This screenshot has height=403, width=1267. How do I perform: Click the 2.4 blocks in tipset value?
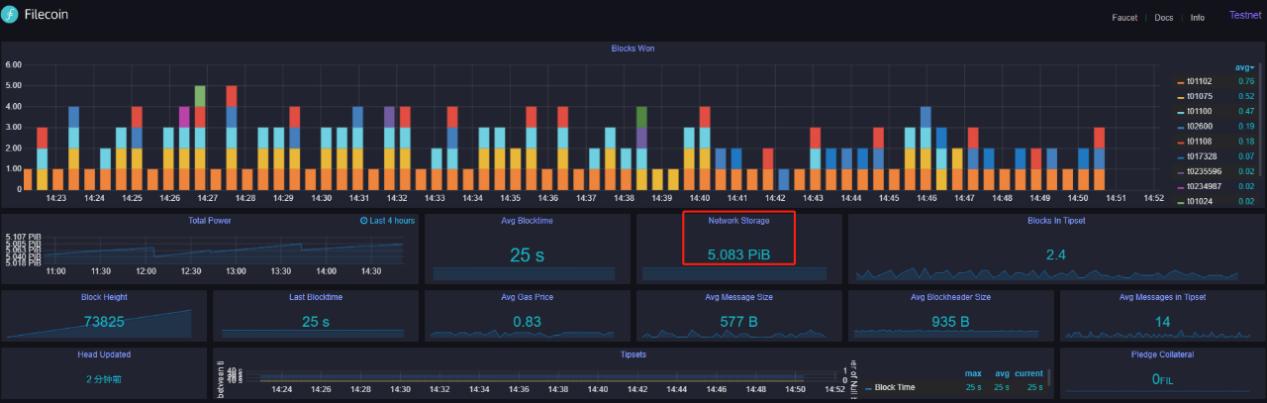(x=1056, y=254)
